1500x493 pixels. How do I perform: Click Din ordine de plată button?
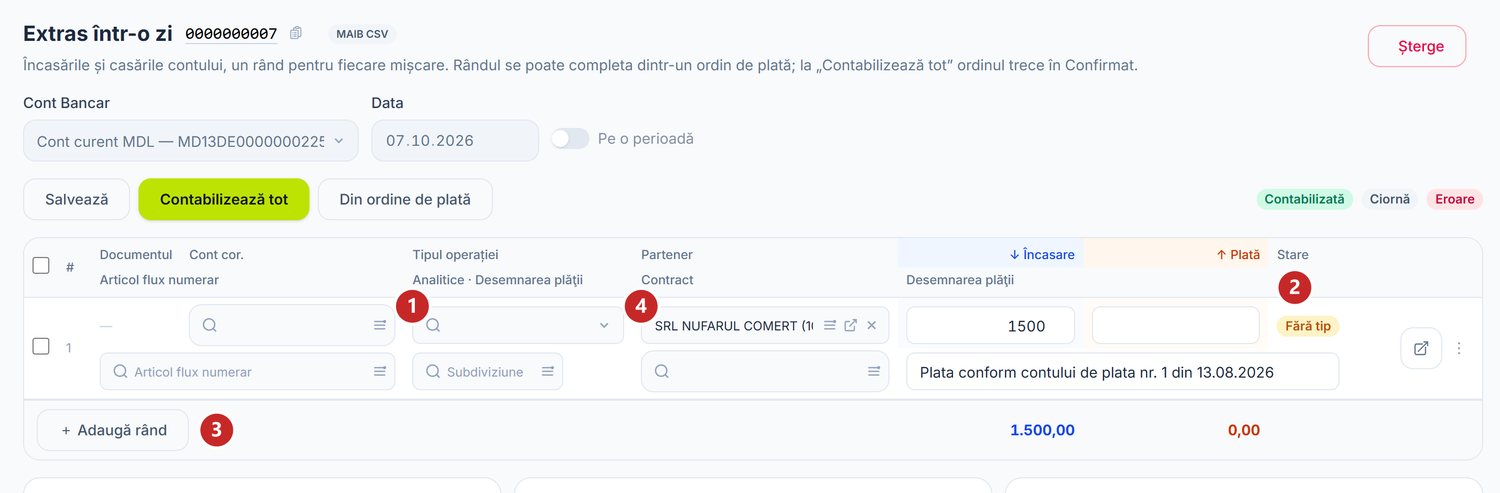[405, 199]
